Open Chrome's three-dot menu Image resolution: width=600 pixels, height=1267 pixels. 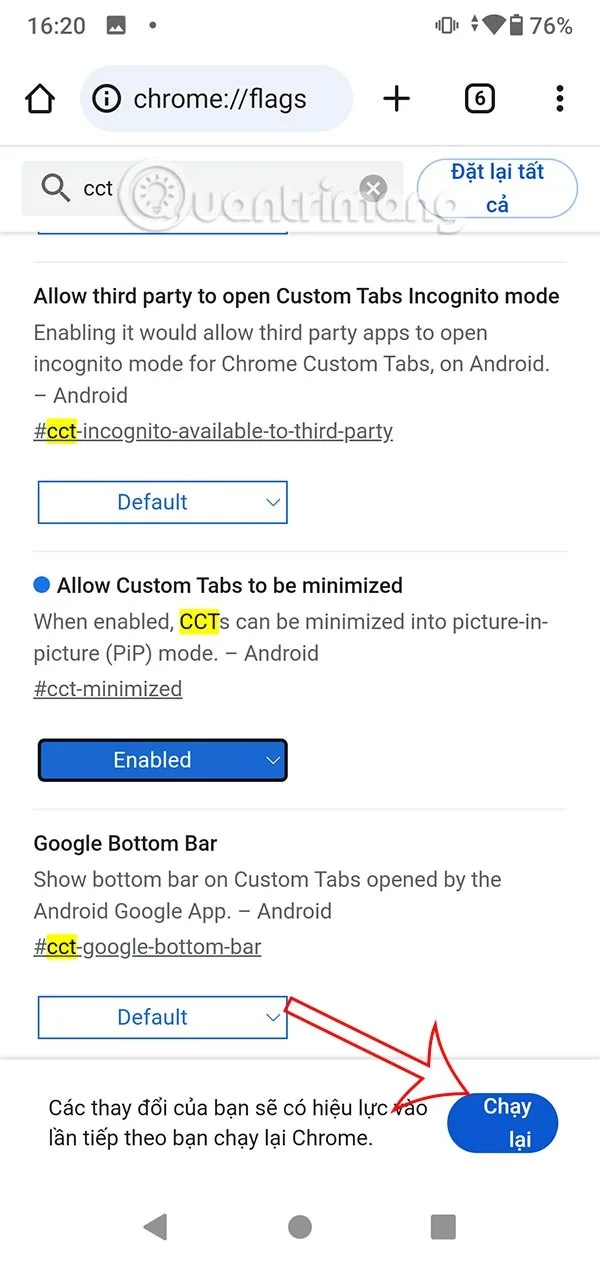coord(558,98)
